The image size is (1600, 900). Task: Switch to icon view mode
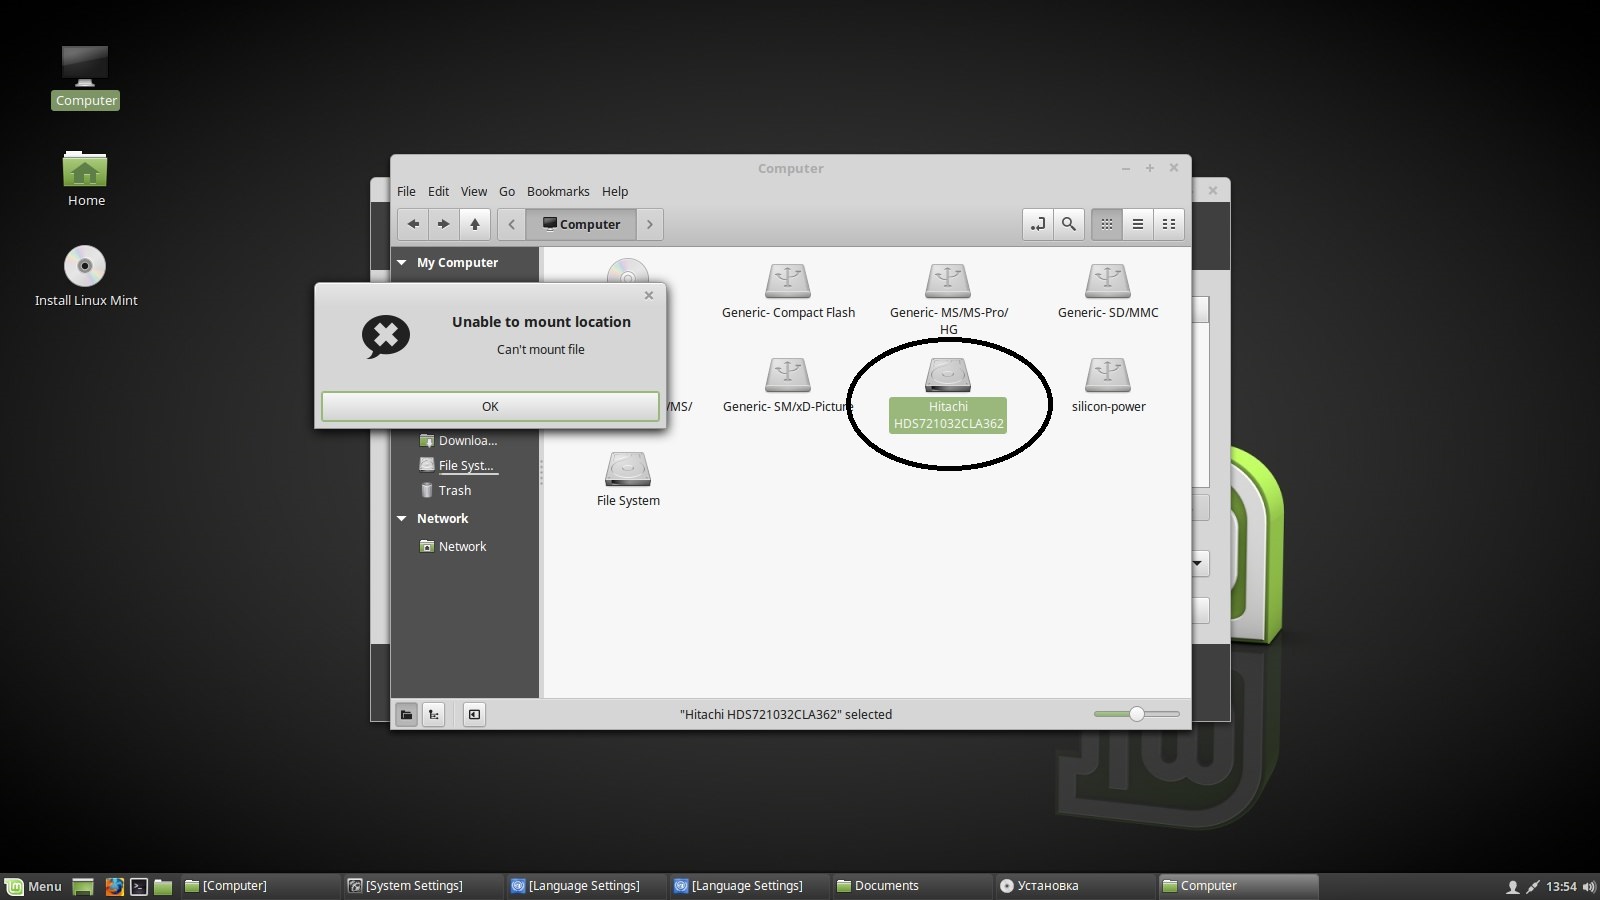(x=1106, y=224)
